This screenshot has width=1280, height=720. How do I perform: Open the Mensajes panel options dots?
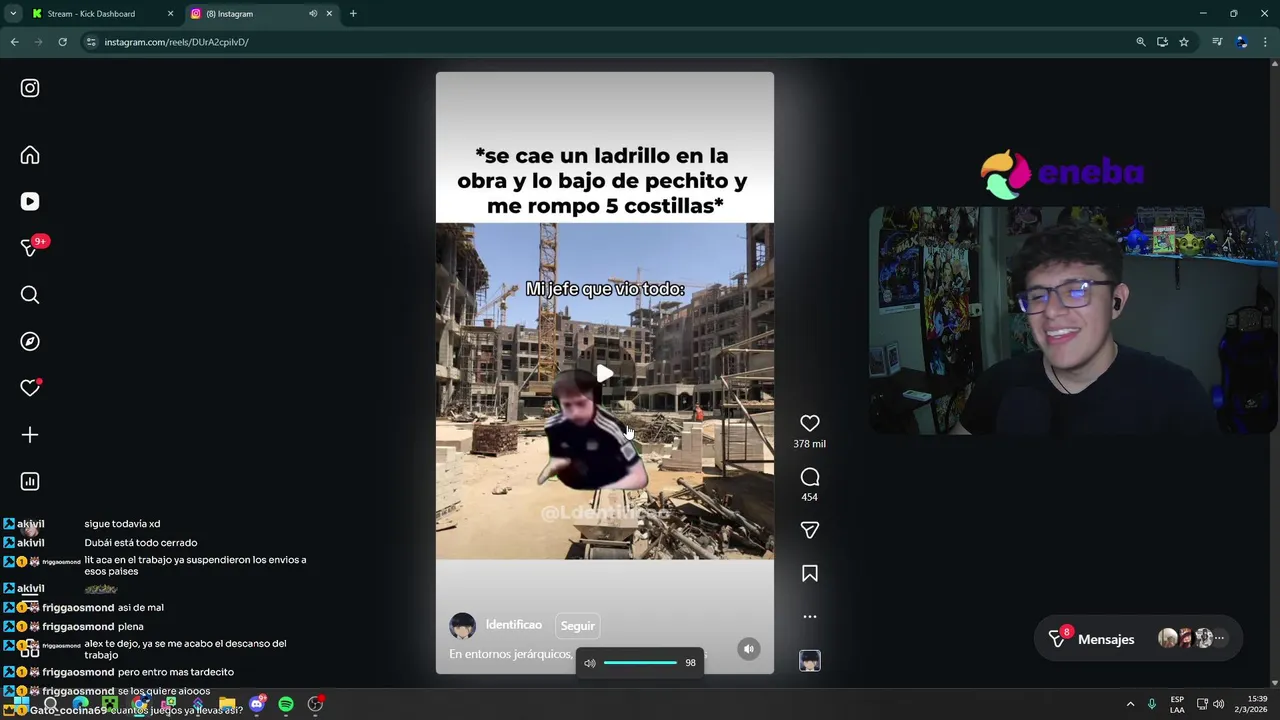(1219, 638)
